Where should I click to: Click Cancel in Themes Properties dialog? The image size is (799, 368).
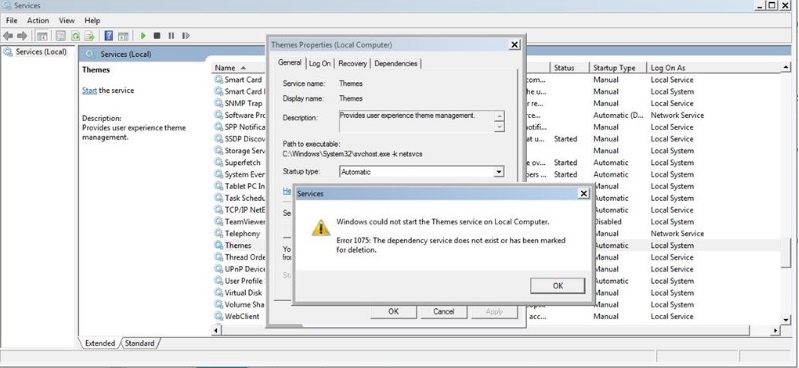443,311
